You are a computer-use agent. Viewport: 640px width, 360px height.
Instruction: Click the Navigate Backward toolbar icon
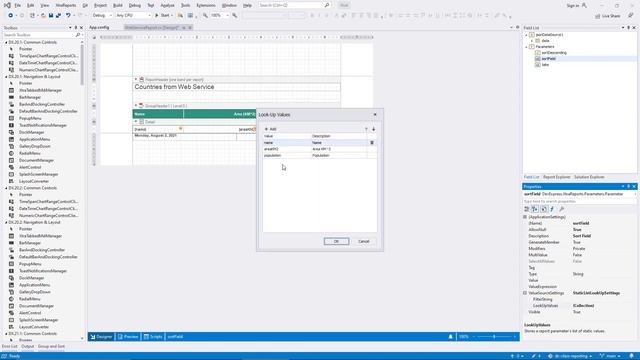(10, 16)
